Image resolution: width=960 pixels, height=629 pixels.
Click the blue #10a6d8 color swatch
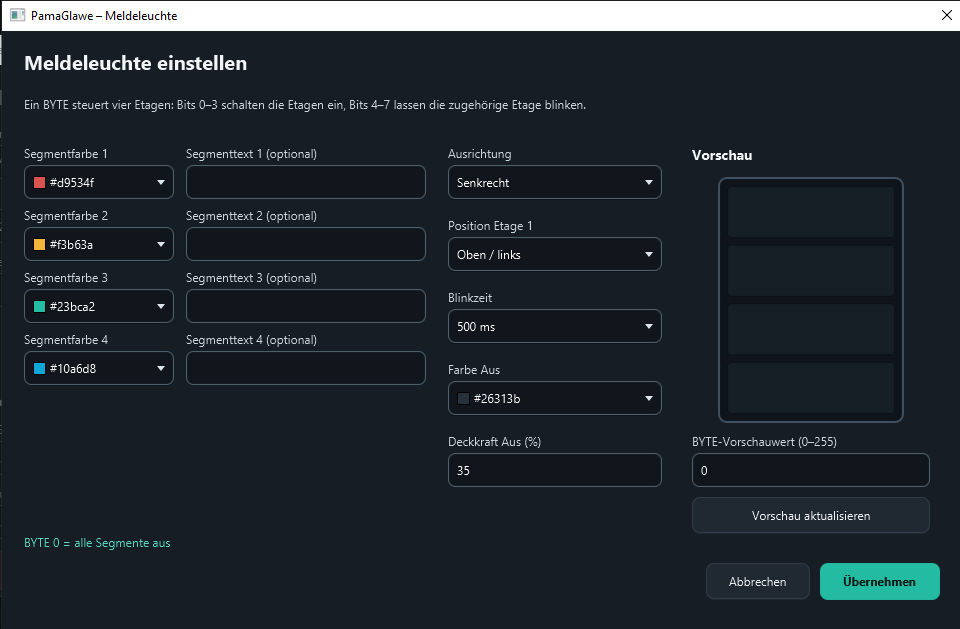click(39, 368)
